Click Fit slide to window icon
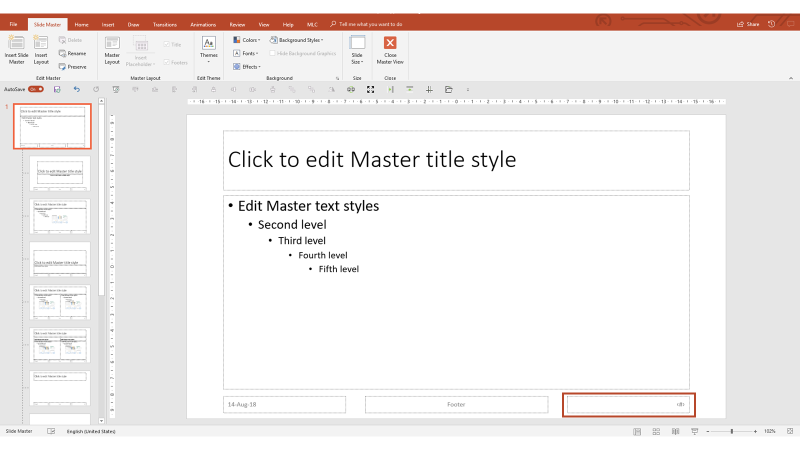800x450 pixels. click(x=790, y=432)
